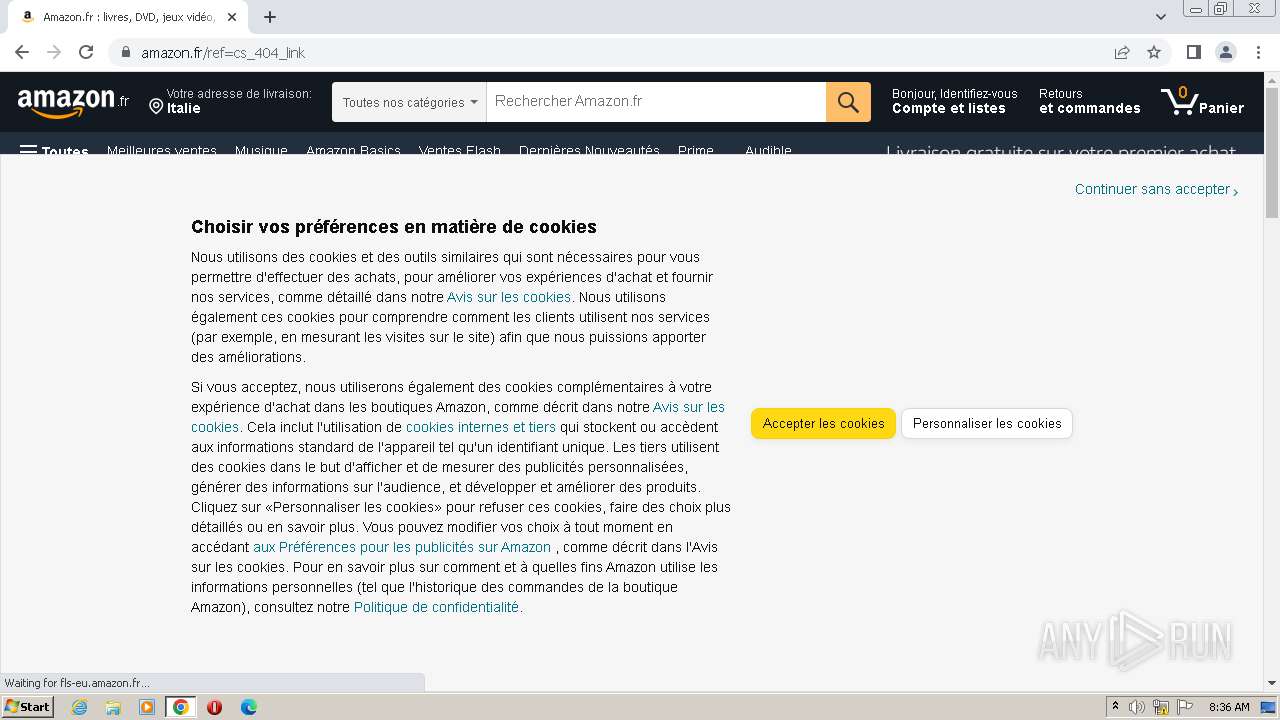Open the media player taskbar icon

[x=147, y=707]
